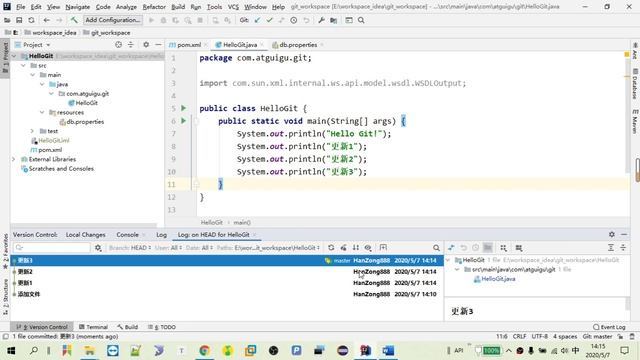Expand External Libraries in project tree

tap(14, 159)
